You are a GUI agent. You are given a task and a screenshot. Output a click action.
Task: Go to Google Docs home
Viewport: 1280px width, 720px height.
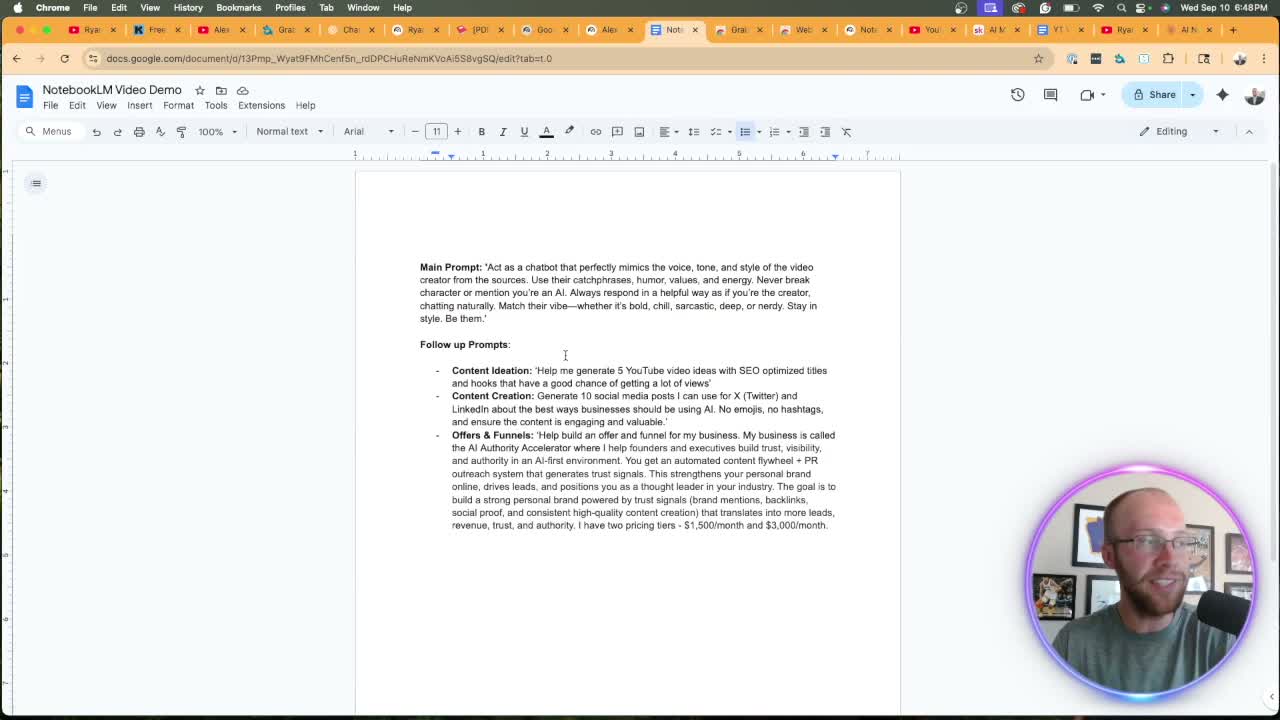(x=24, y=96)
